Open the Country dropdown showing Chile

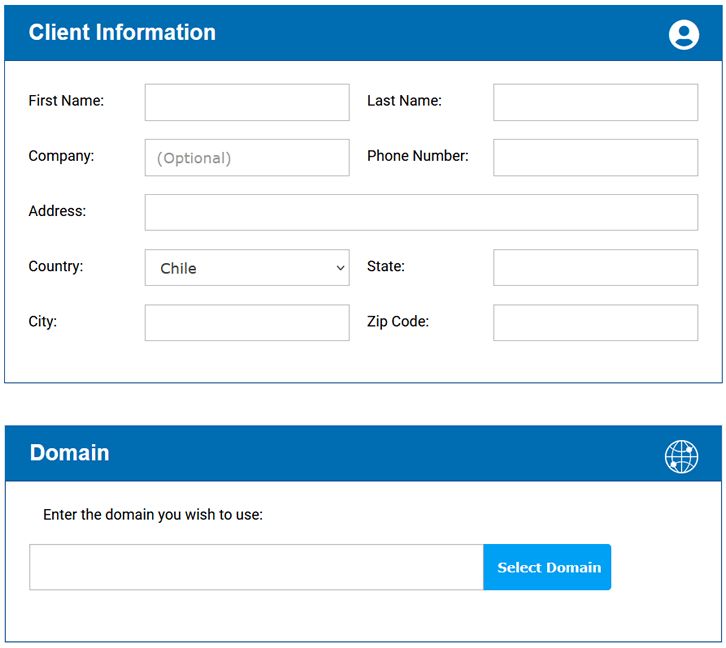coord(247,268)
